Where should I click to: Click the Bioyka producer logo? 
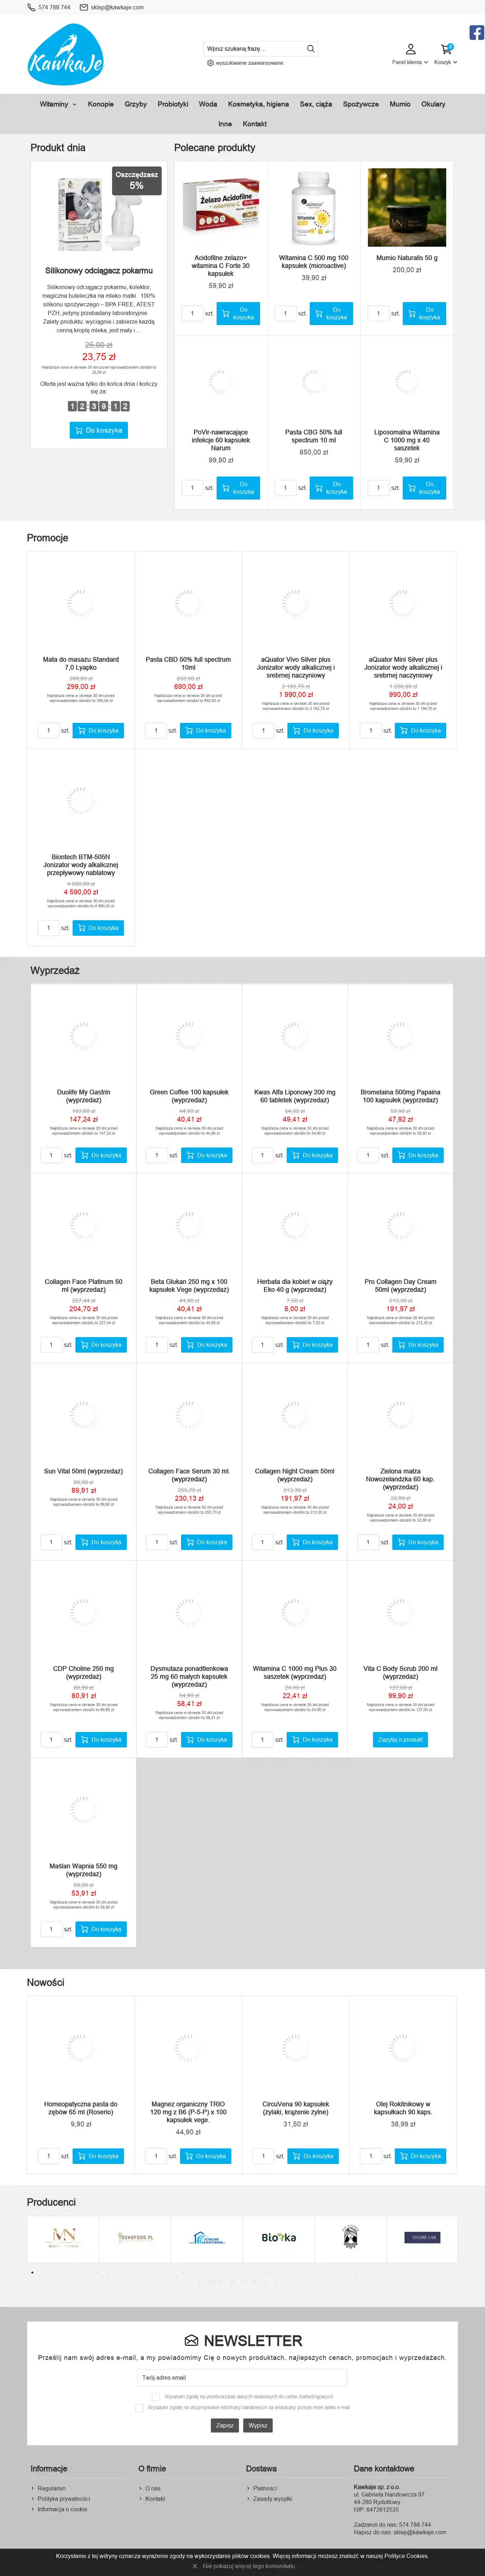278,2237
